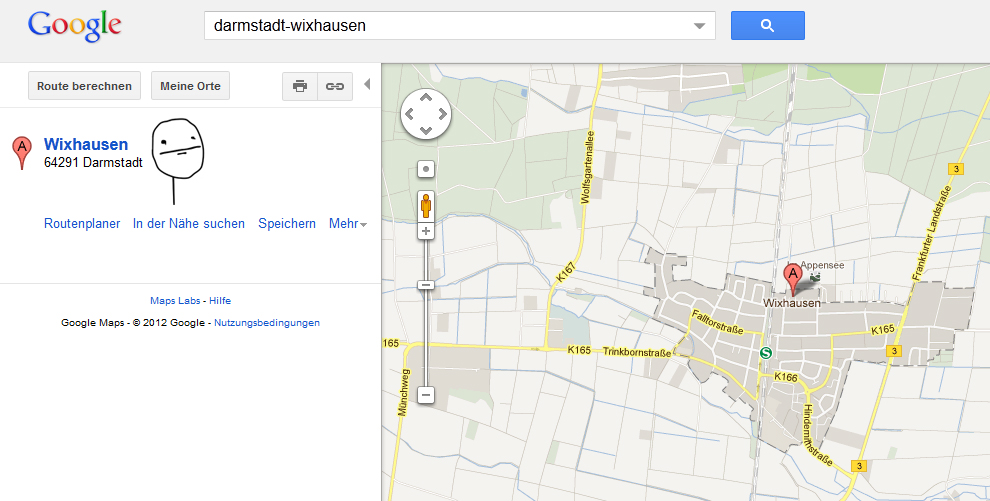Image resolution: width=990 pixels, height=501 pixels.
Task: Pan the map right with arrow control
Action: (443, 114)
